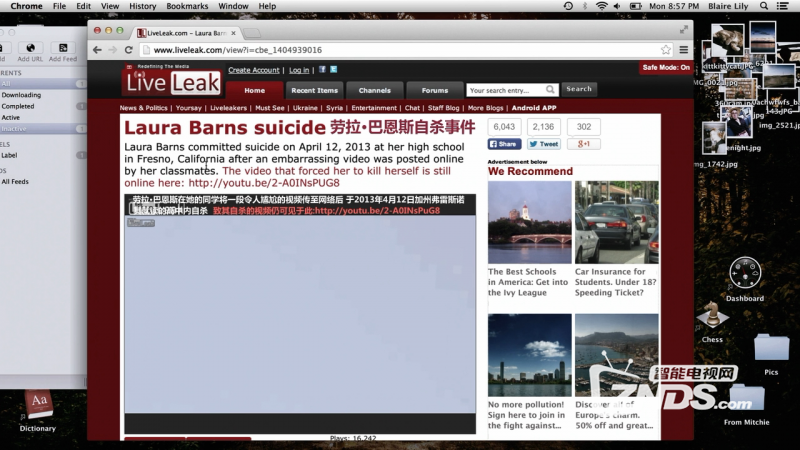This screenshot has width=800, height=450.
Task: Click the Mon 8:57 PM clock
Action: 674,6
